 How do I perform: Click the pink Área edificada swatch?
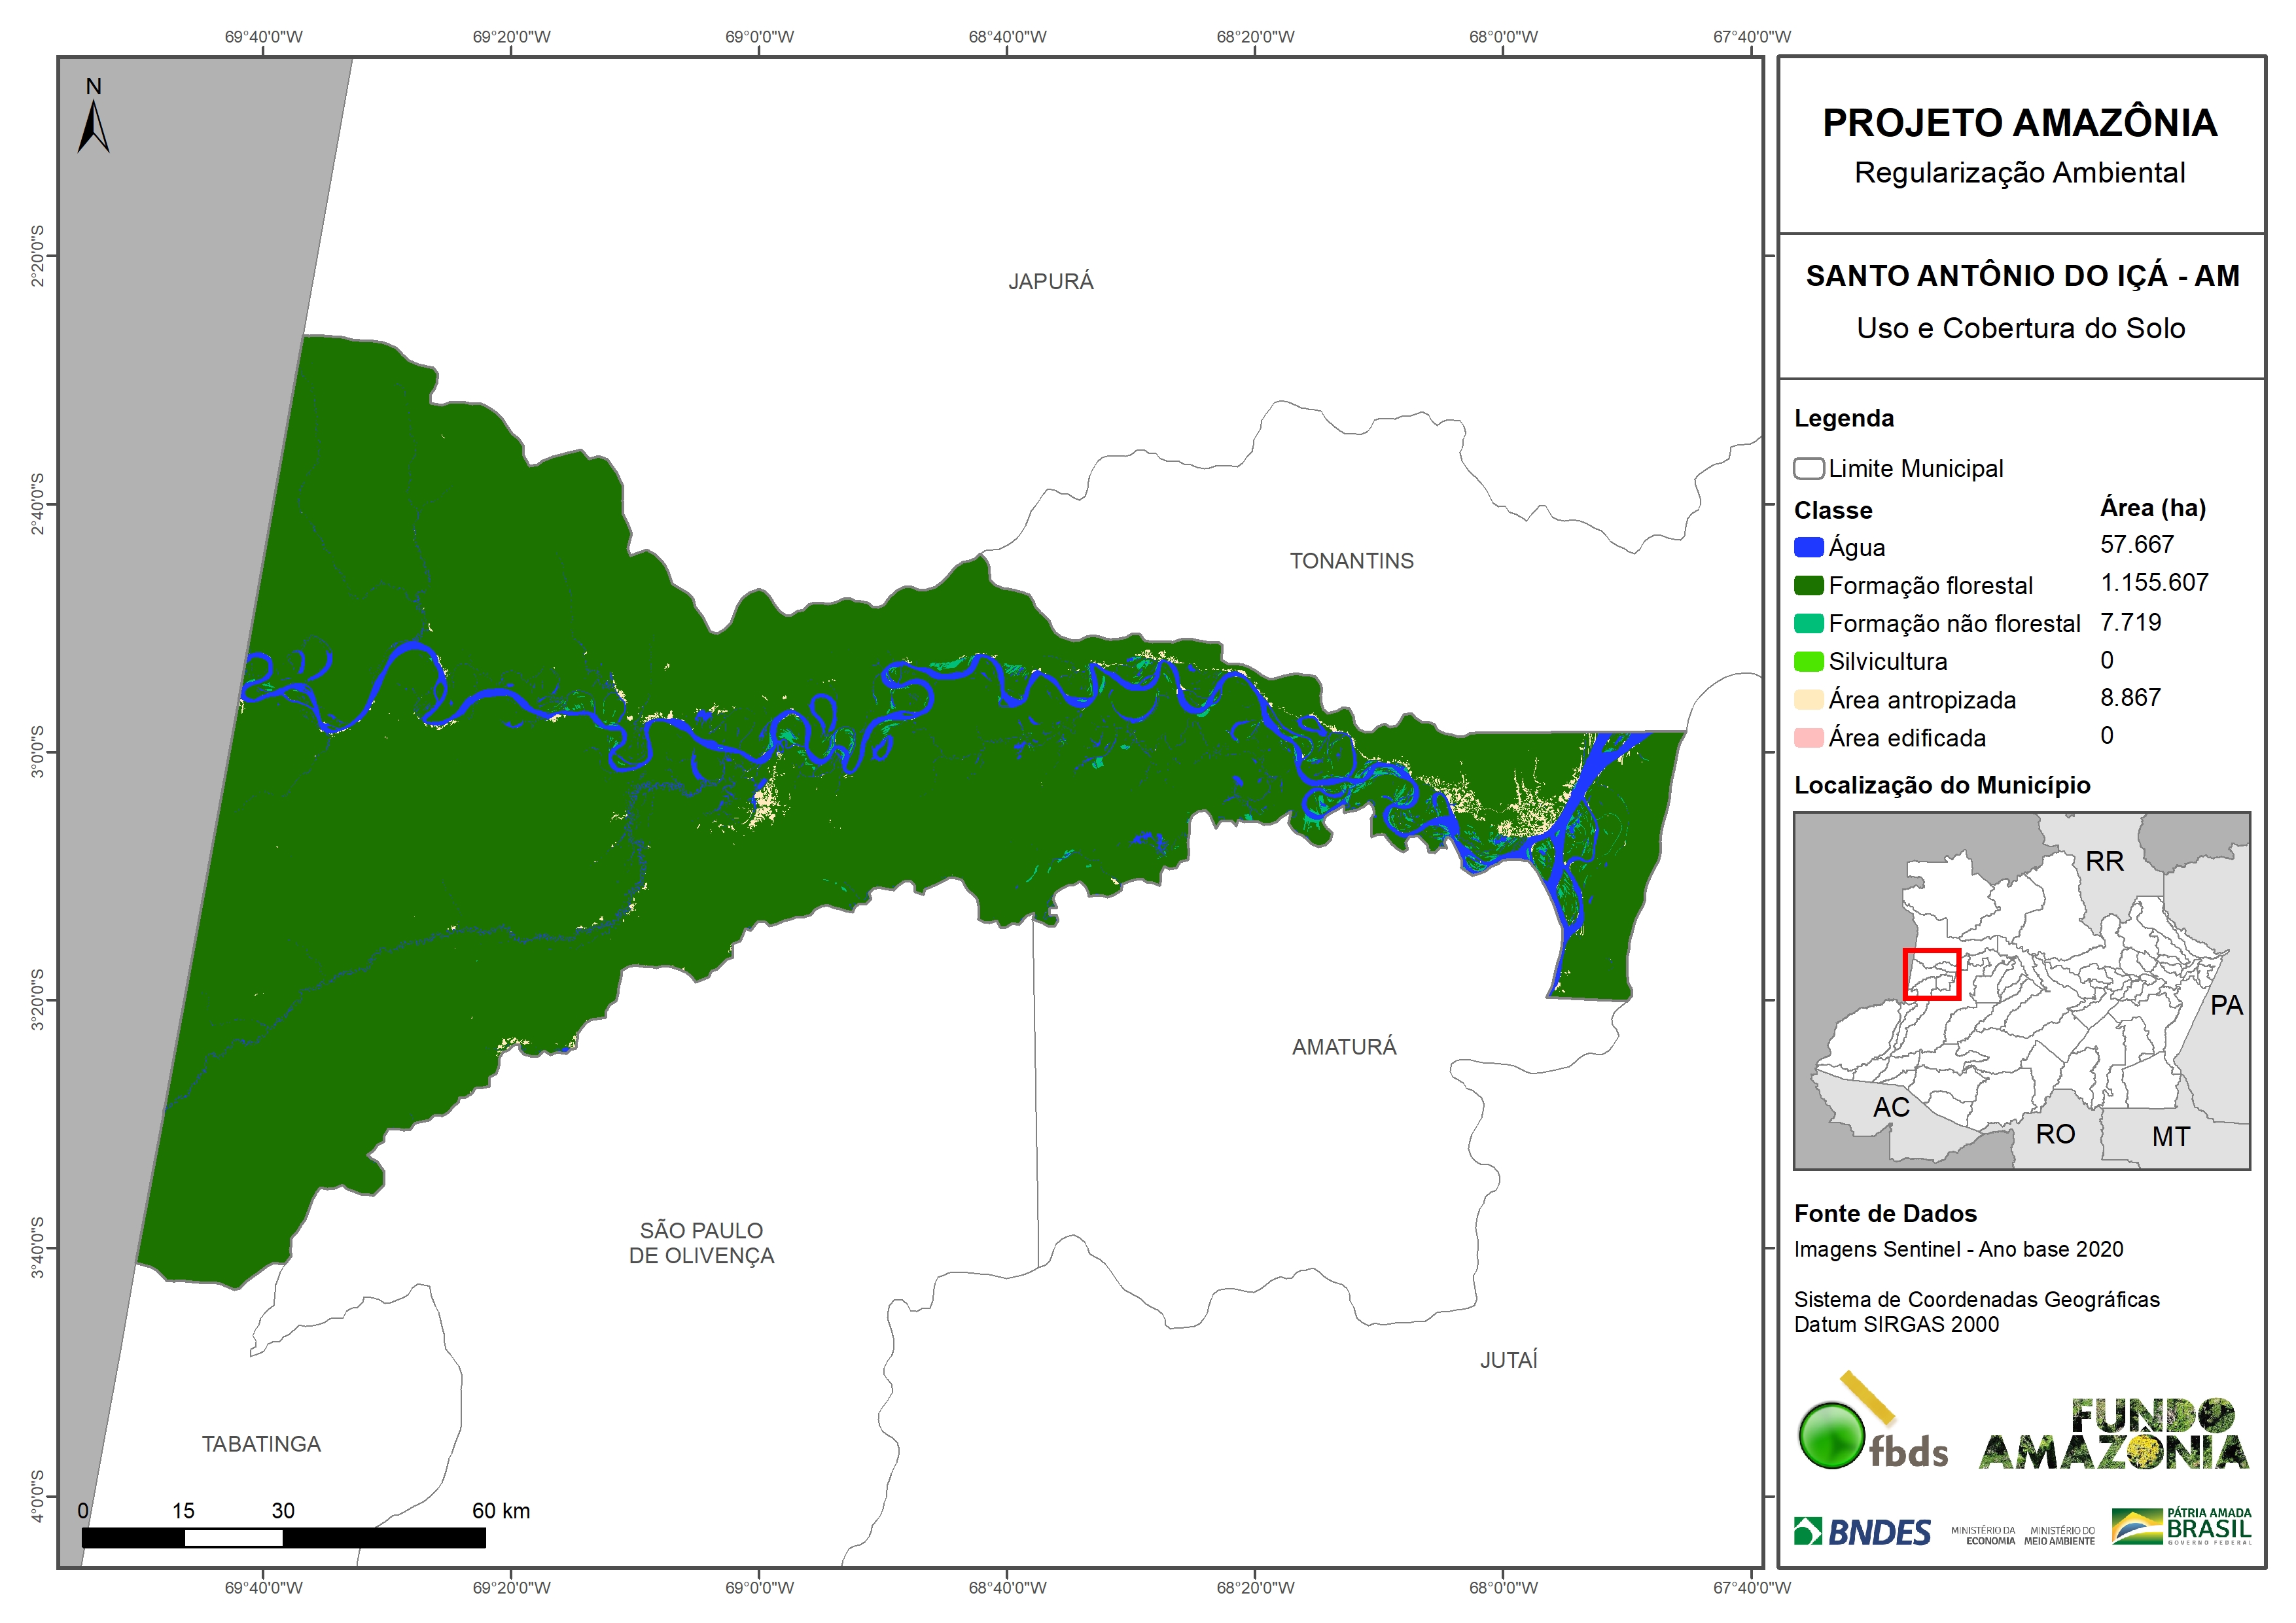click(x=1808, y=738)
